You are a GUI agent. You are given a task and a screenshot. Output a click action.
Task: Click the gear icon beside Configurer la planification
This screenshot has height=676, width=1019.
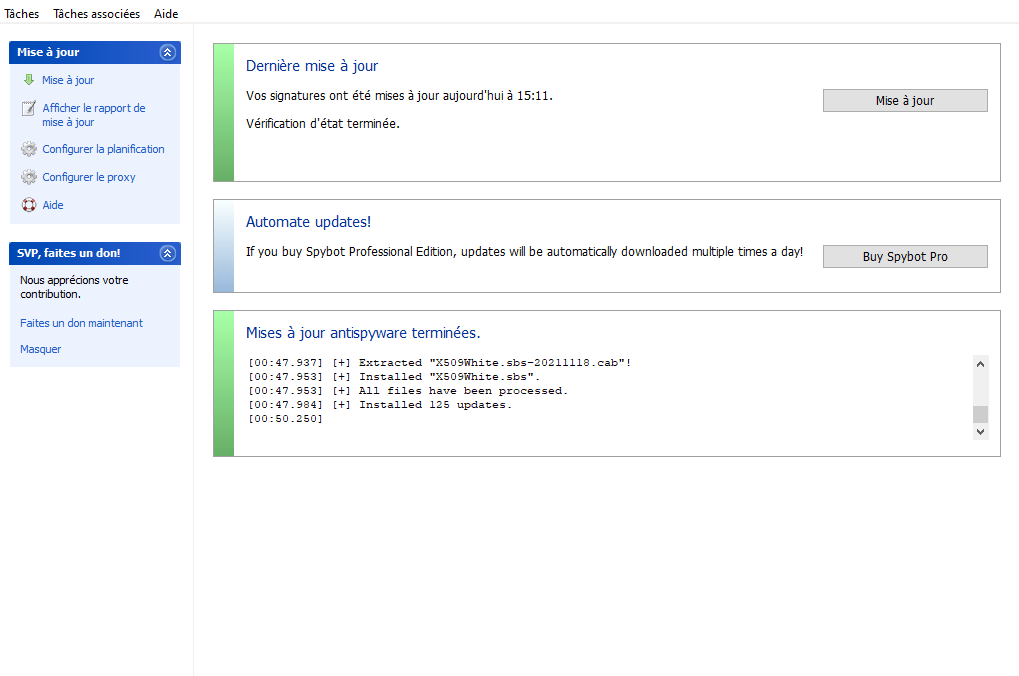[29, 149]
